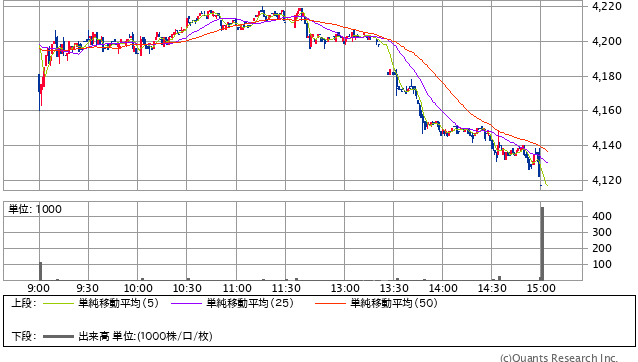Click the 10:00 time axis label
The height and width of the screenshot is (362, 638).
tap(138, 288)
